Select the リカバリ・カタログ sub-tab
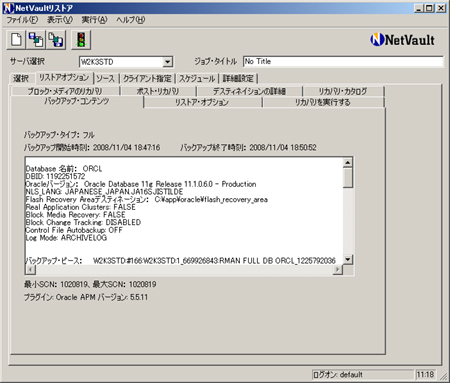 (x=343, y=91)
